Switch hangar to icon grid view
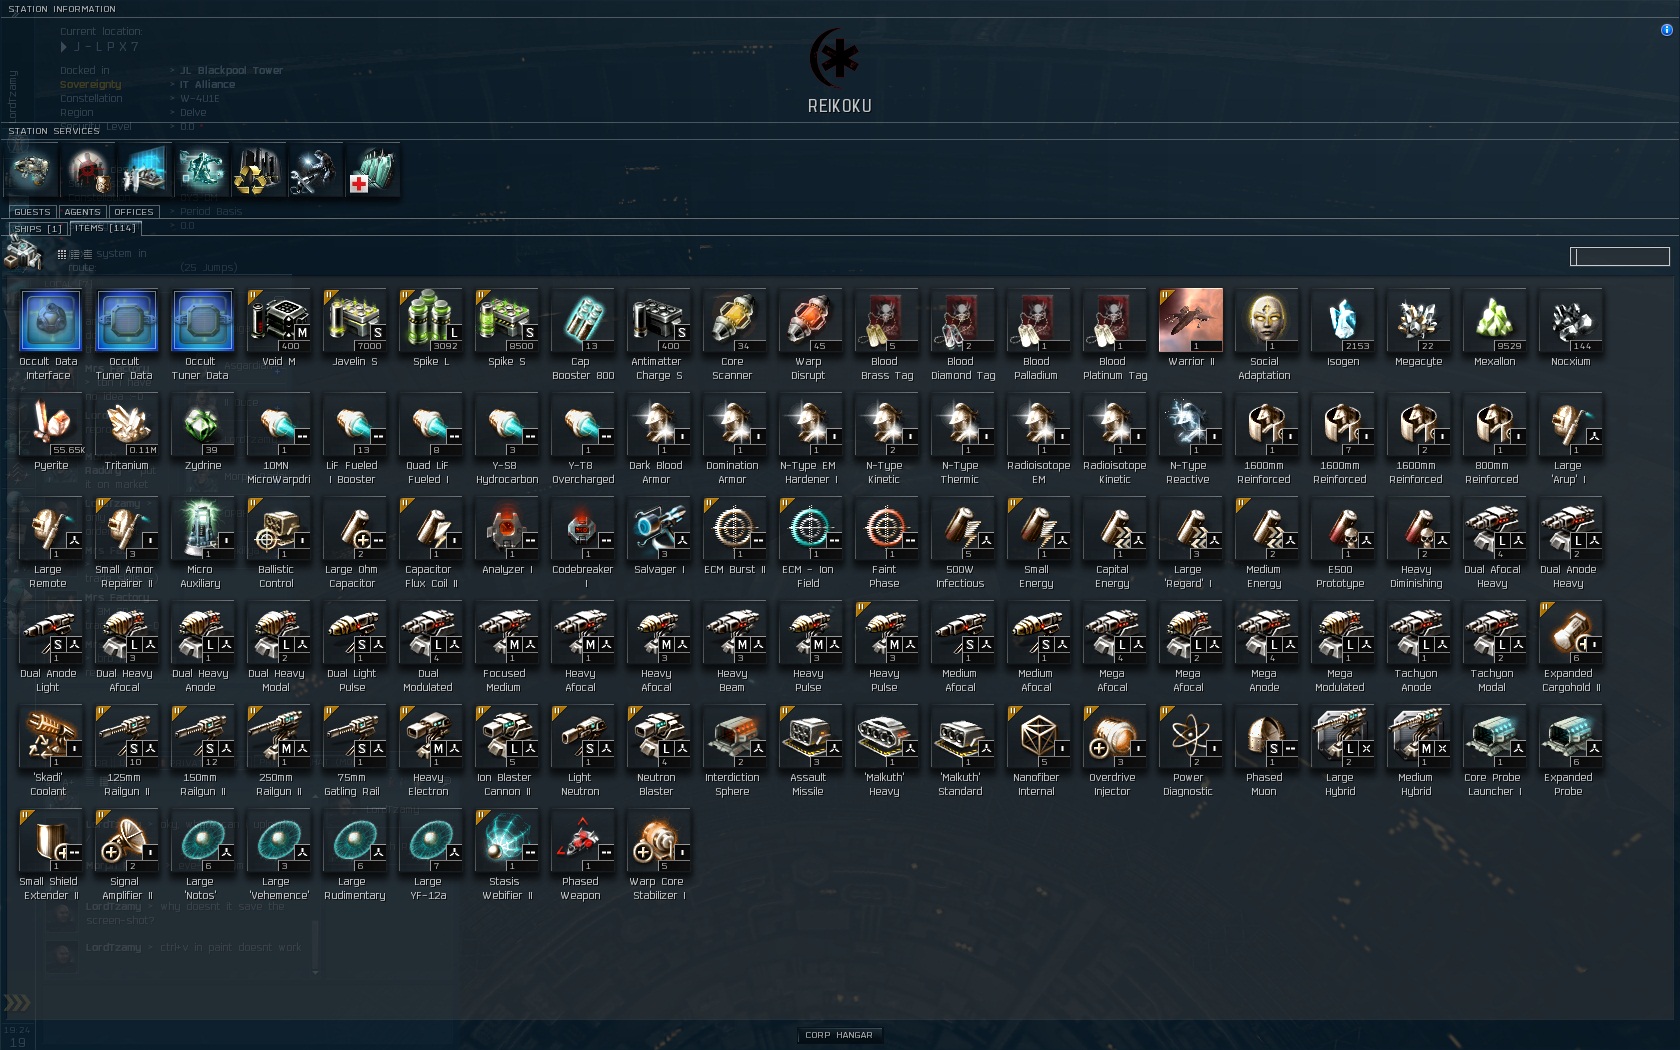1680x1050 pixels. (62, 254)
